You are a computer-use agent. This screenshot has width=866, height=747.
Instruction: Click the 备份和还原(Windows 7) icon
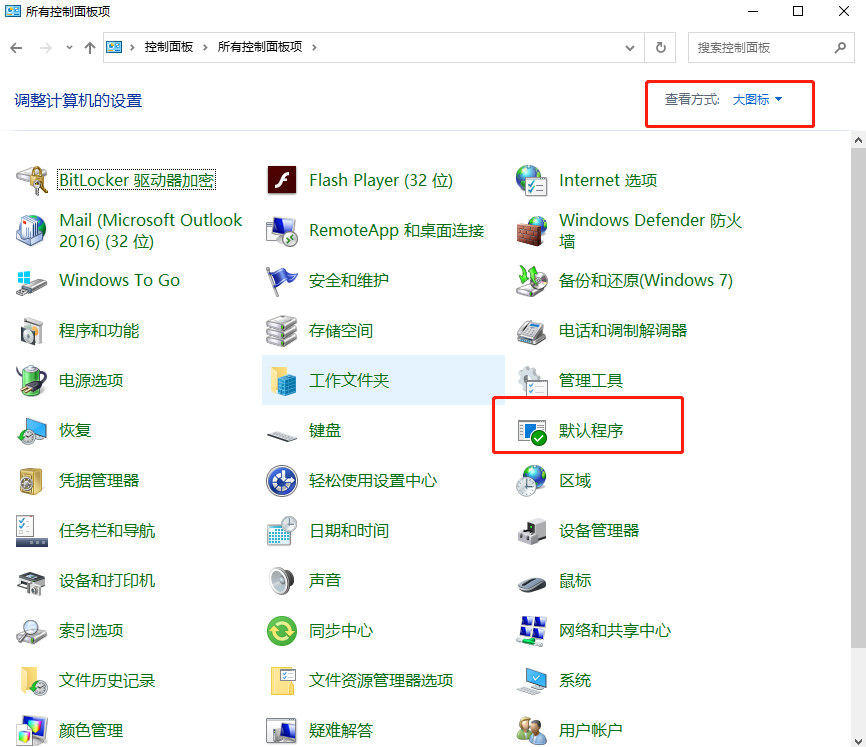pyautogui.click(x=531, y=280)
